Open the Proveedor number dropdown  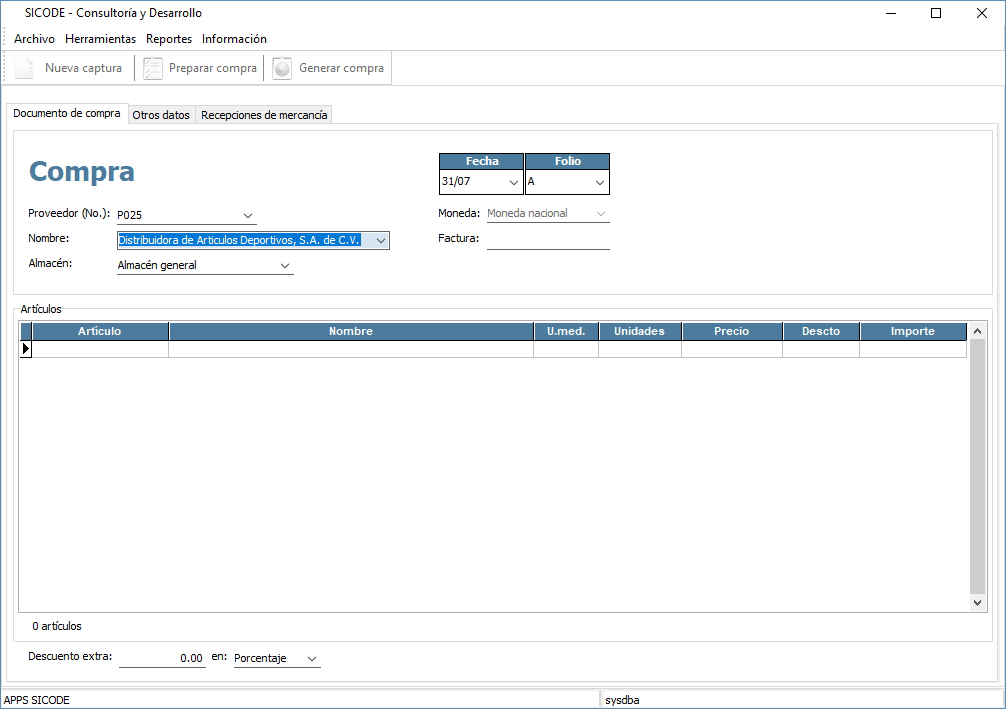(248, 215)
